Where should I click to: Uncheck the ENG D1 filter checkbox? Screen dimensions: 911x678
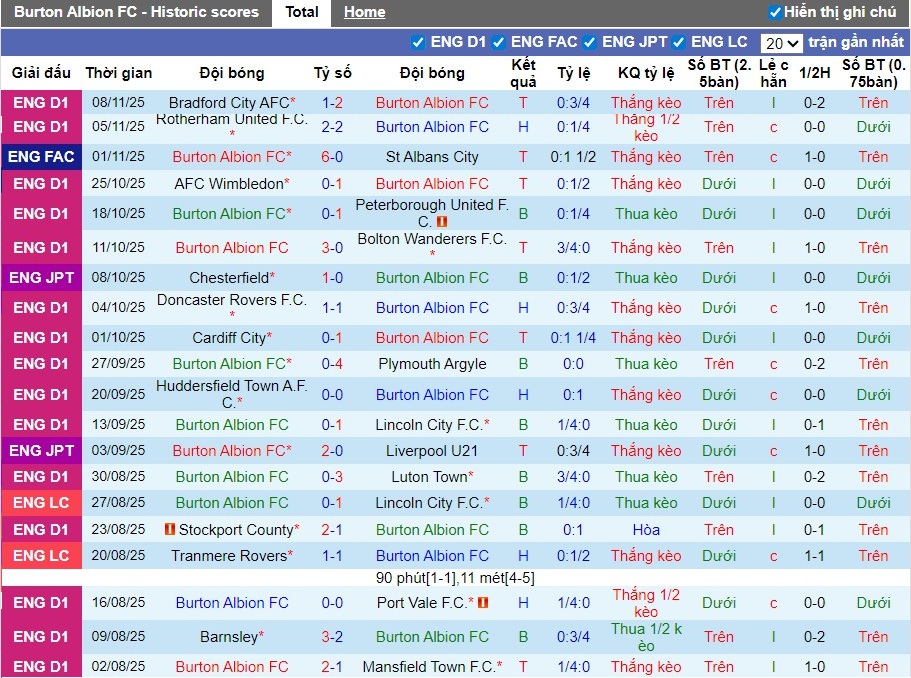417,42
